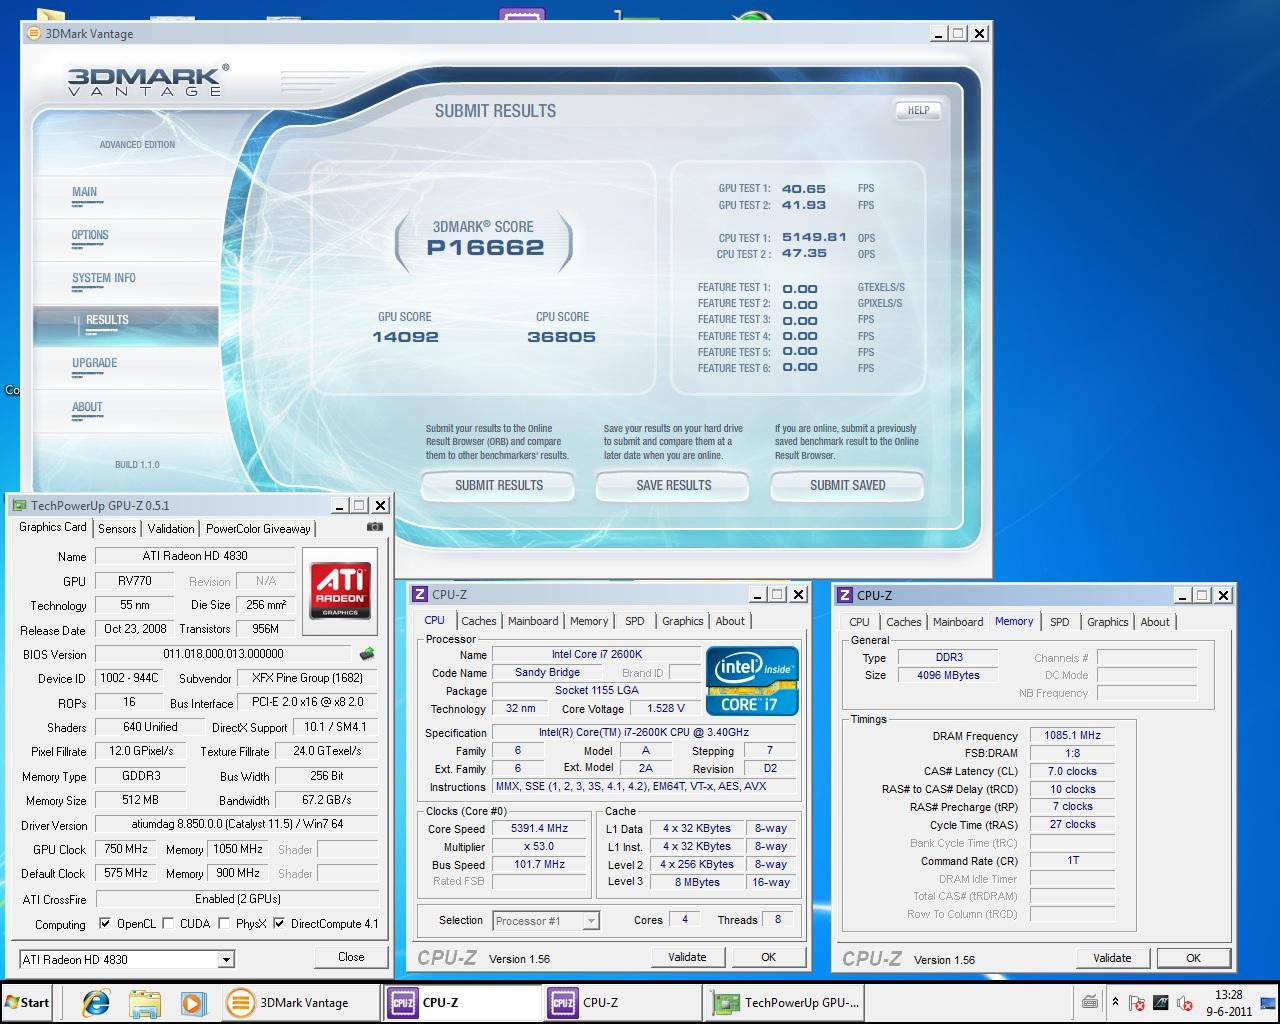The image size is (1280, 1024).
Task: Open UPGRADE in 3DMark sidebar
Action: tap(95, 363)
